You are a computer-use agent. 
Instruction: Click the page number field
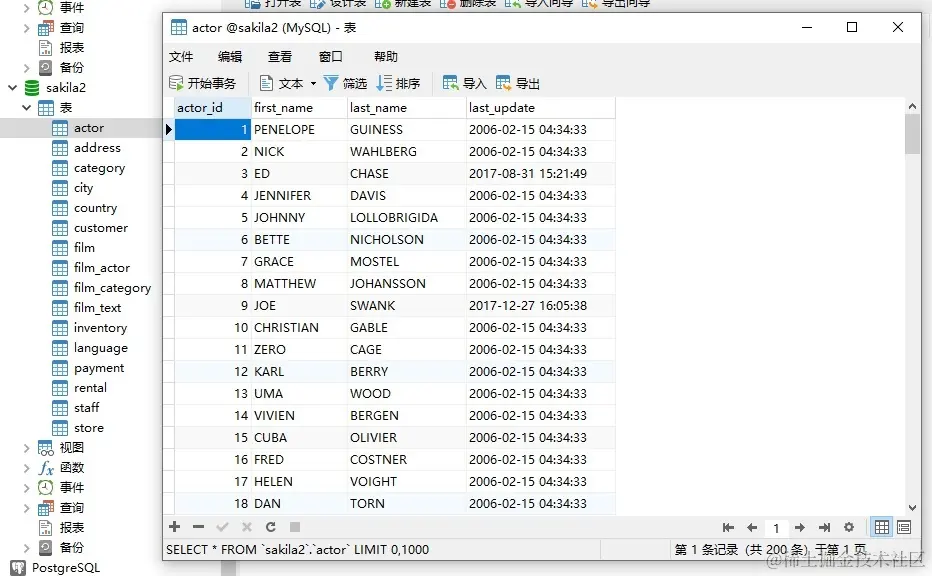tap(776, 528)
